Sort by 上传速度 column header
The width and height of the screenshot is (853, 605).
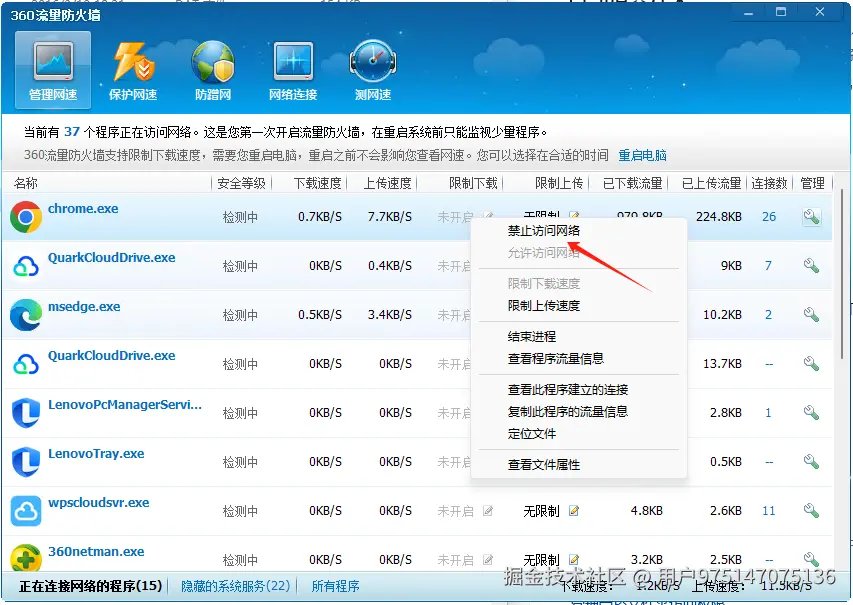(x=387, y=183)
